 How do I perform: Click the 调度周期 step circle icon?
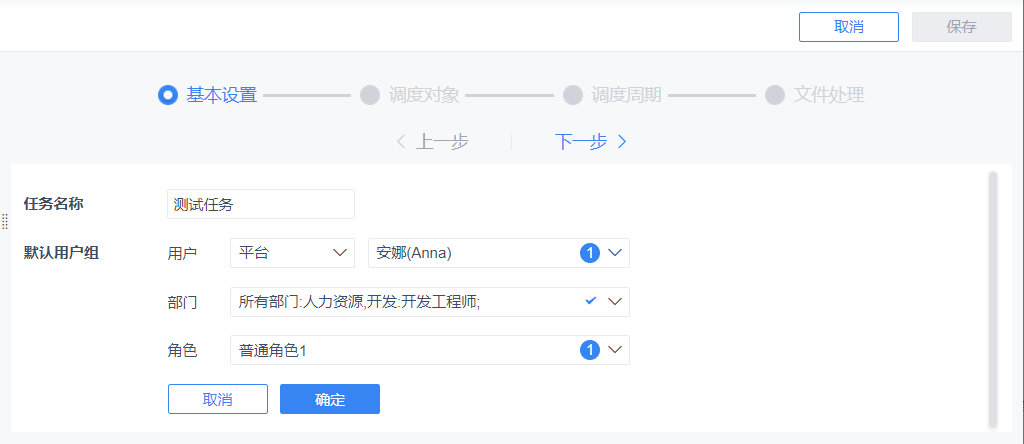573,95
